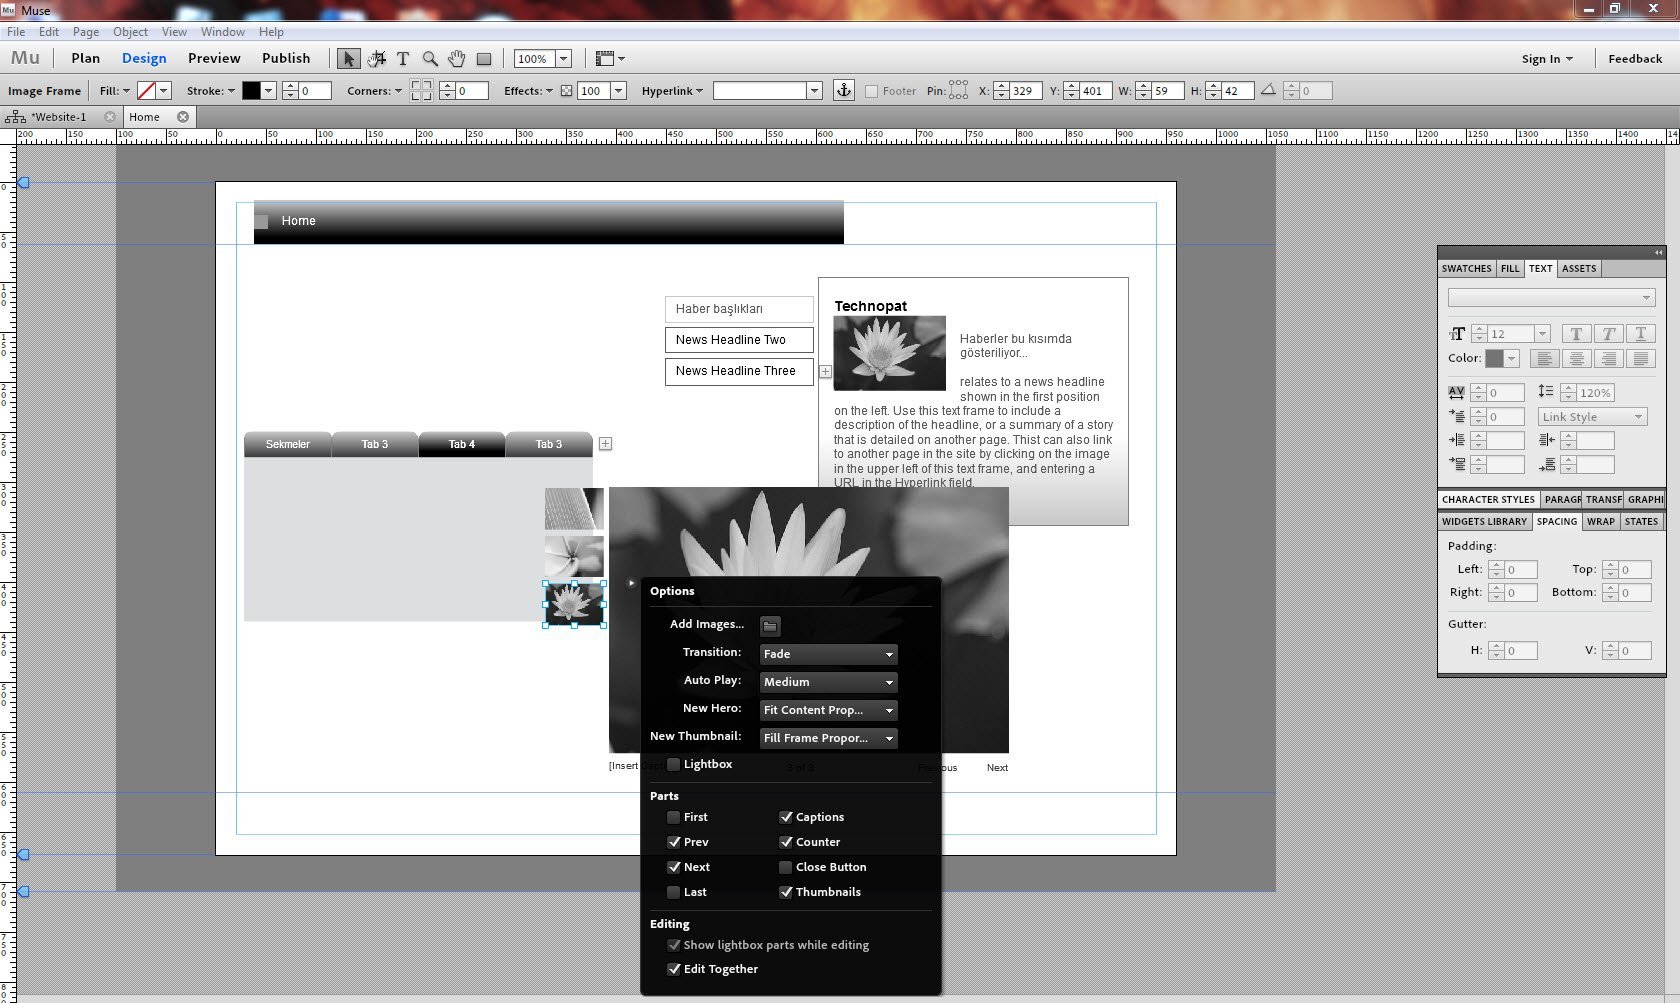This screenshot has height=1003, width=1680.
Task: Uncheck the Counter checkbox
Action: coord(786,842)
